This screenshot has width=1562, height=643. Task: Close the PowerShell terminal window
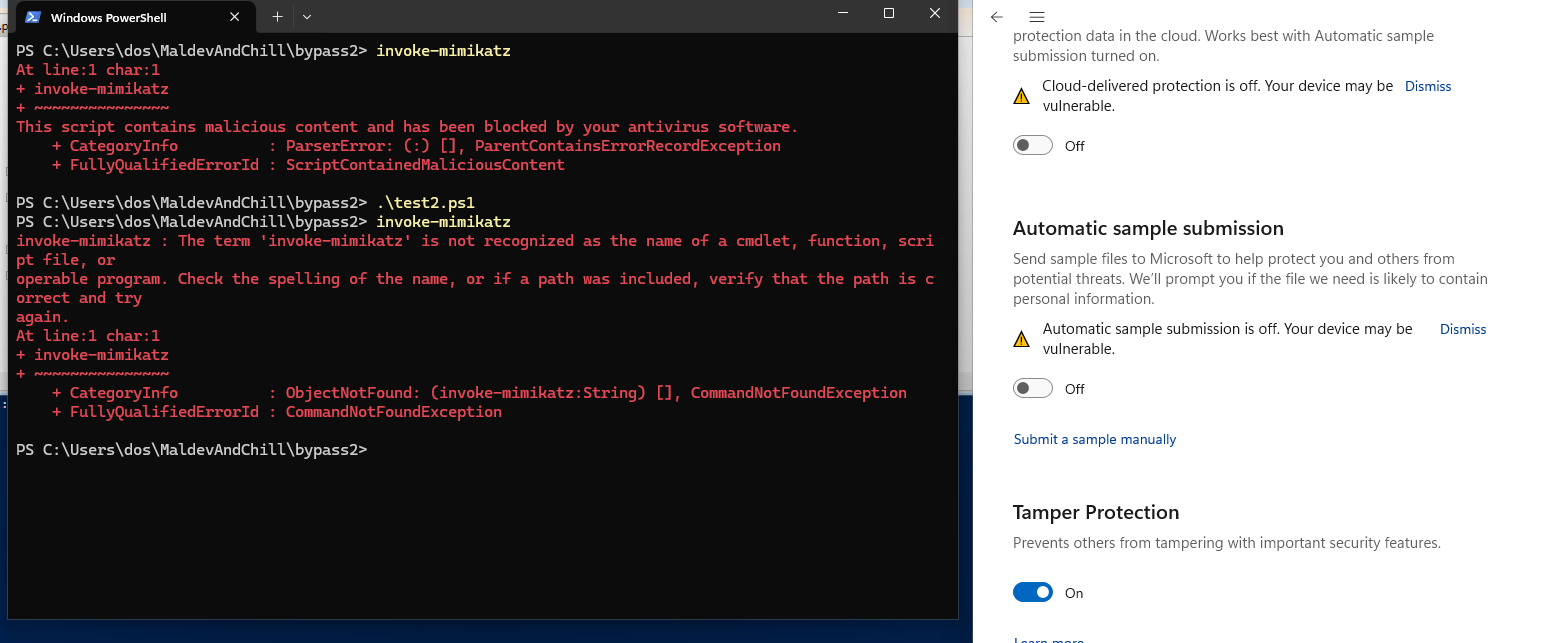coord(935,13)
